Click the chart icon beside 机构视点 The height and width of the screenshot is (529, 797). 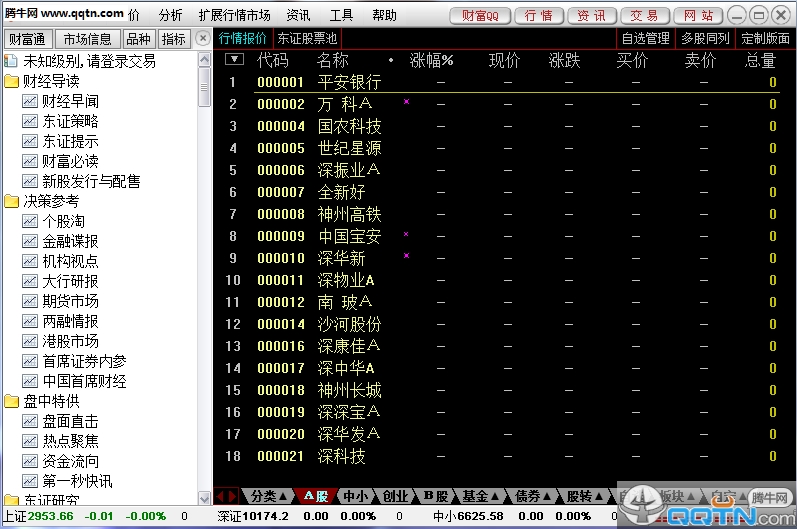(29, 261)
